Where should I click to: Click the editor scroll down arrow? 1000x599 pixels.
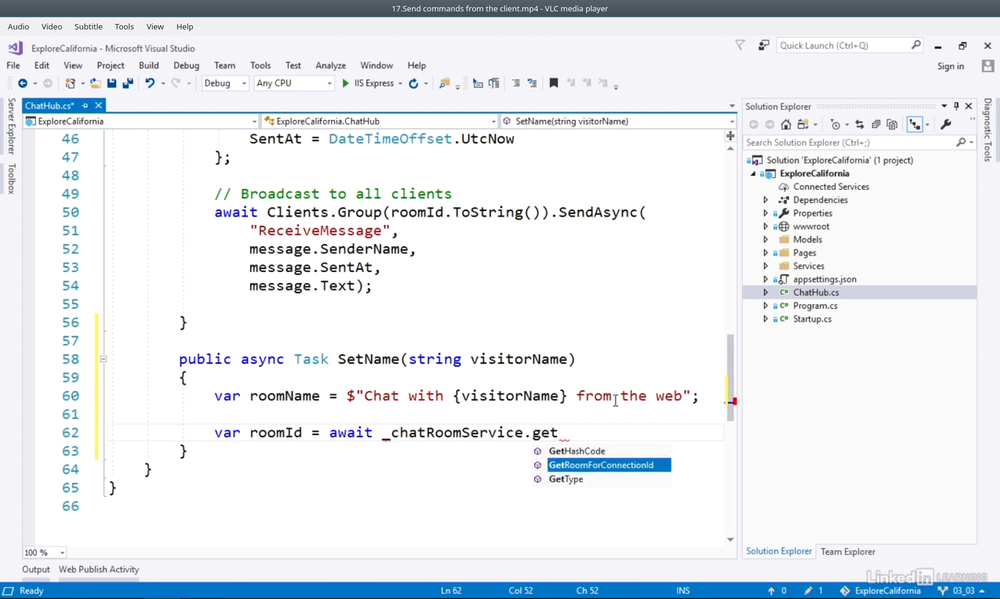(x=730, y=540)
